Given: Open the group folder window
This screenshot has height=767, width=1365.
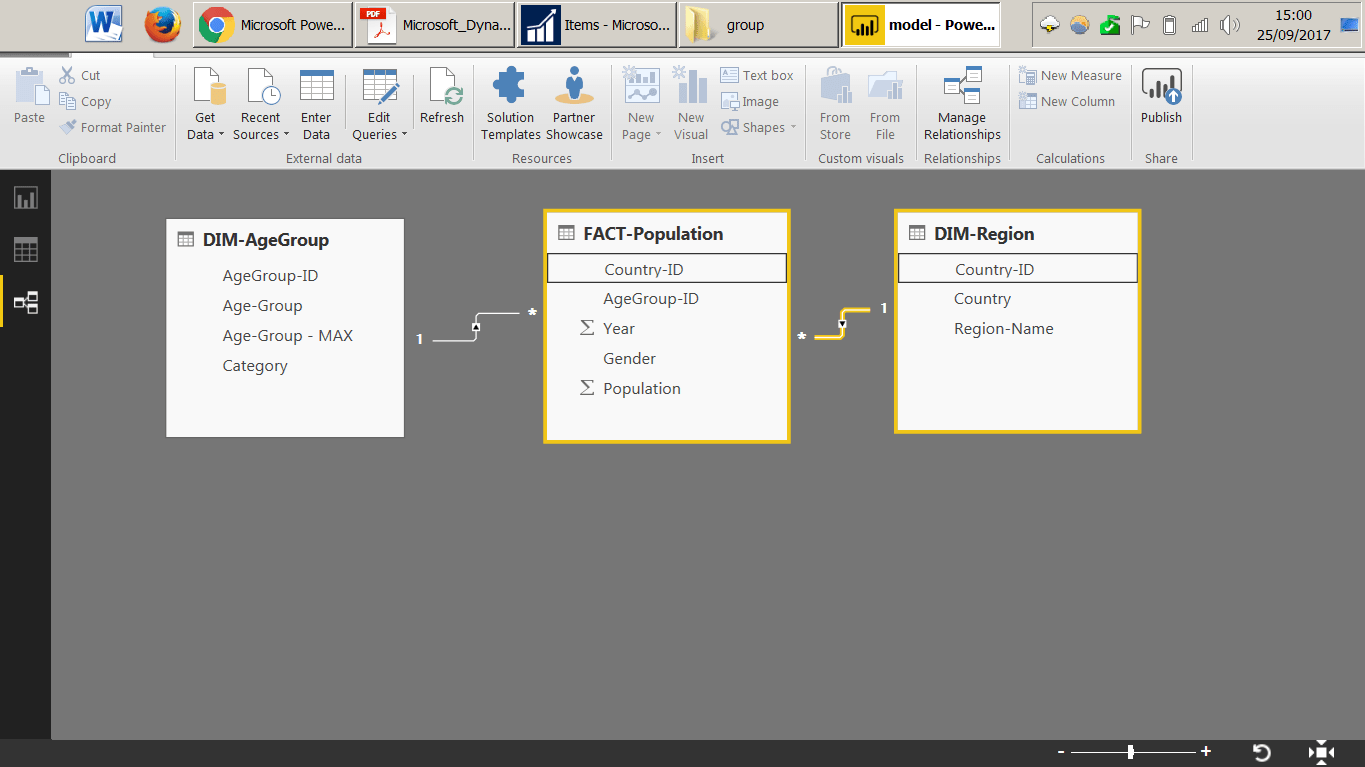Looking at the screenshot, I should click(x=759, y=25).
